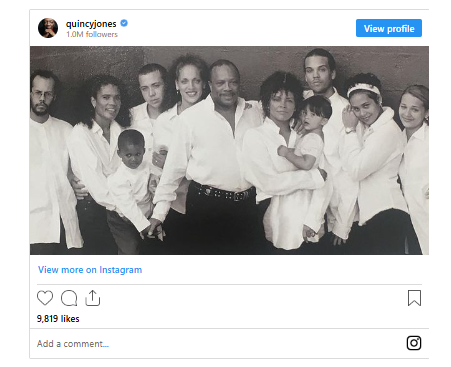Viewport: 451px width, 367px height.
Task: Open comments via the speech bubble icon
Action: [x=69, y=298]
